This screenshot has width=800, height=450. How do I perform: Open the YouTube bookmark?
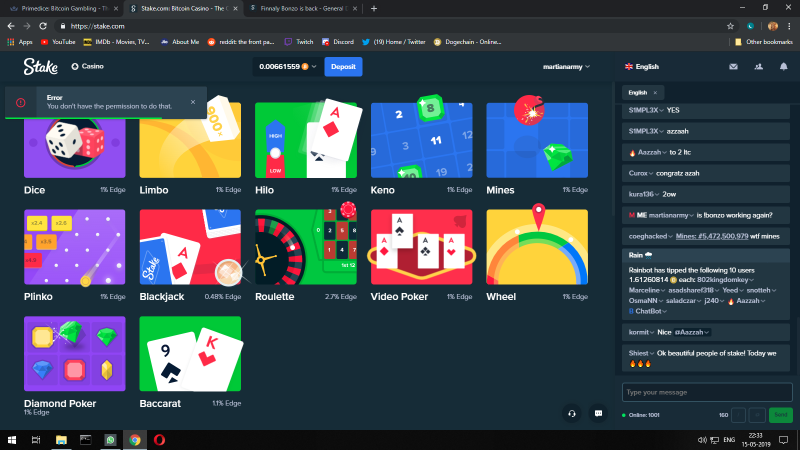(58, 42)
